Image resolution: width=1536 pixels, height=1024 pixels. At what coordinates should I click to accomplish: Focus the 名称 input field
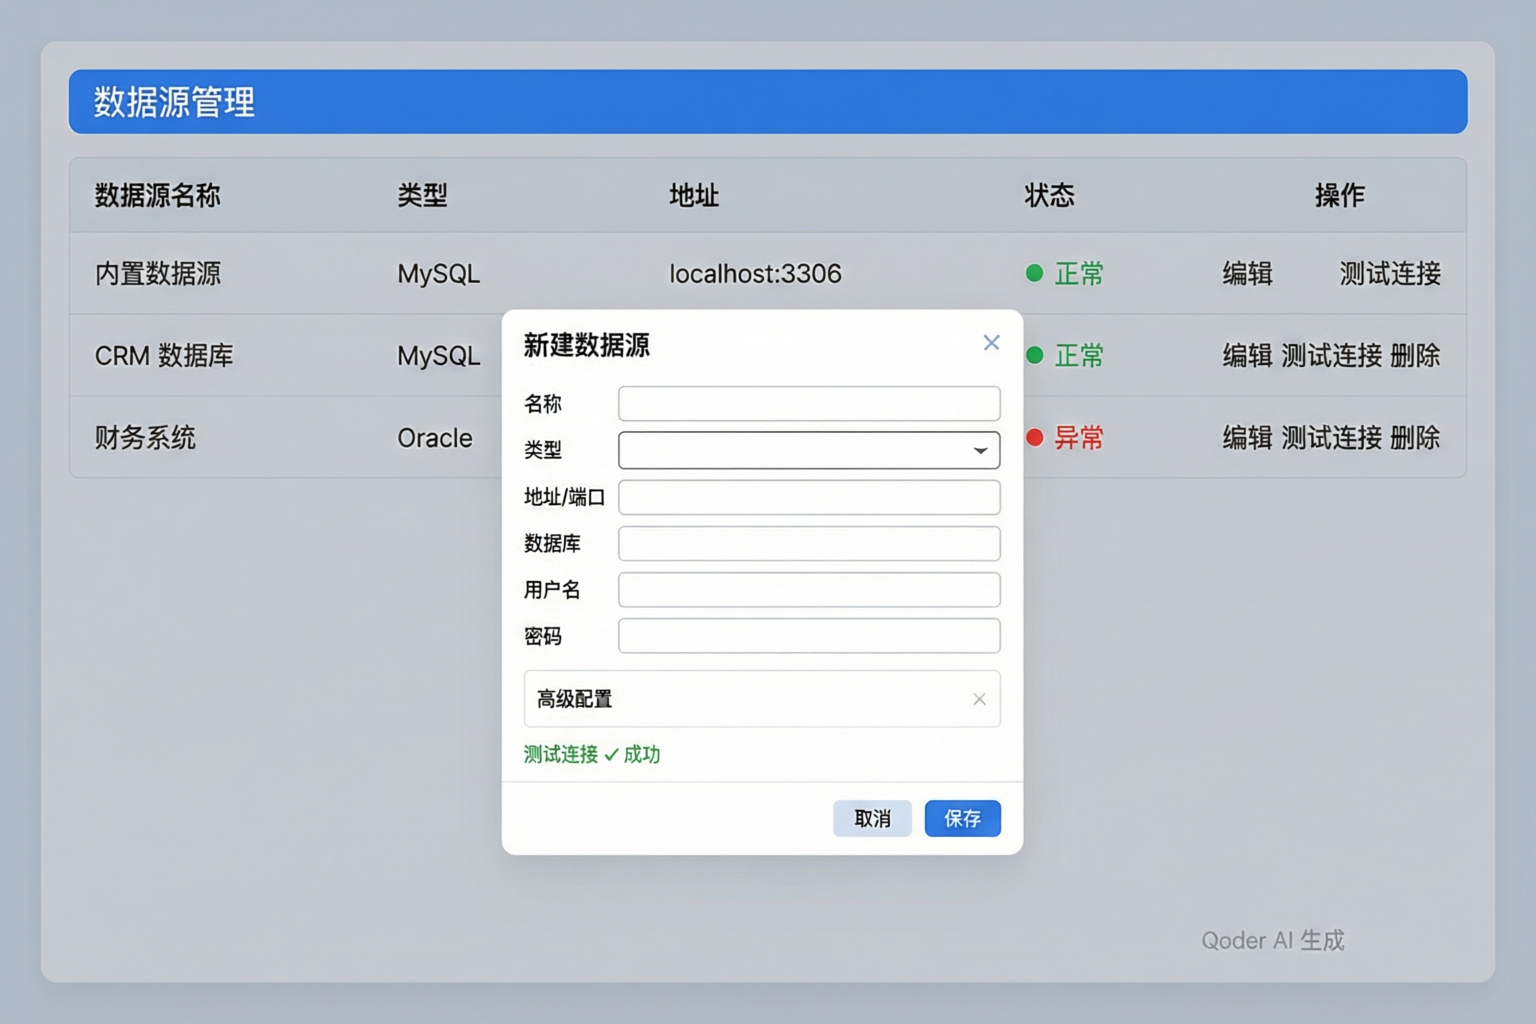[x=809, y=404]
